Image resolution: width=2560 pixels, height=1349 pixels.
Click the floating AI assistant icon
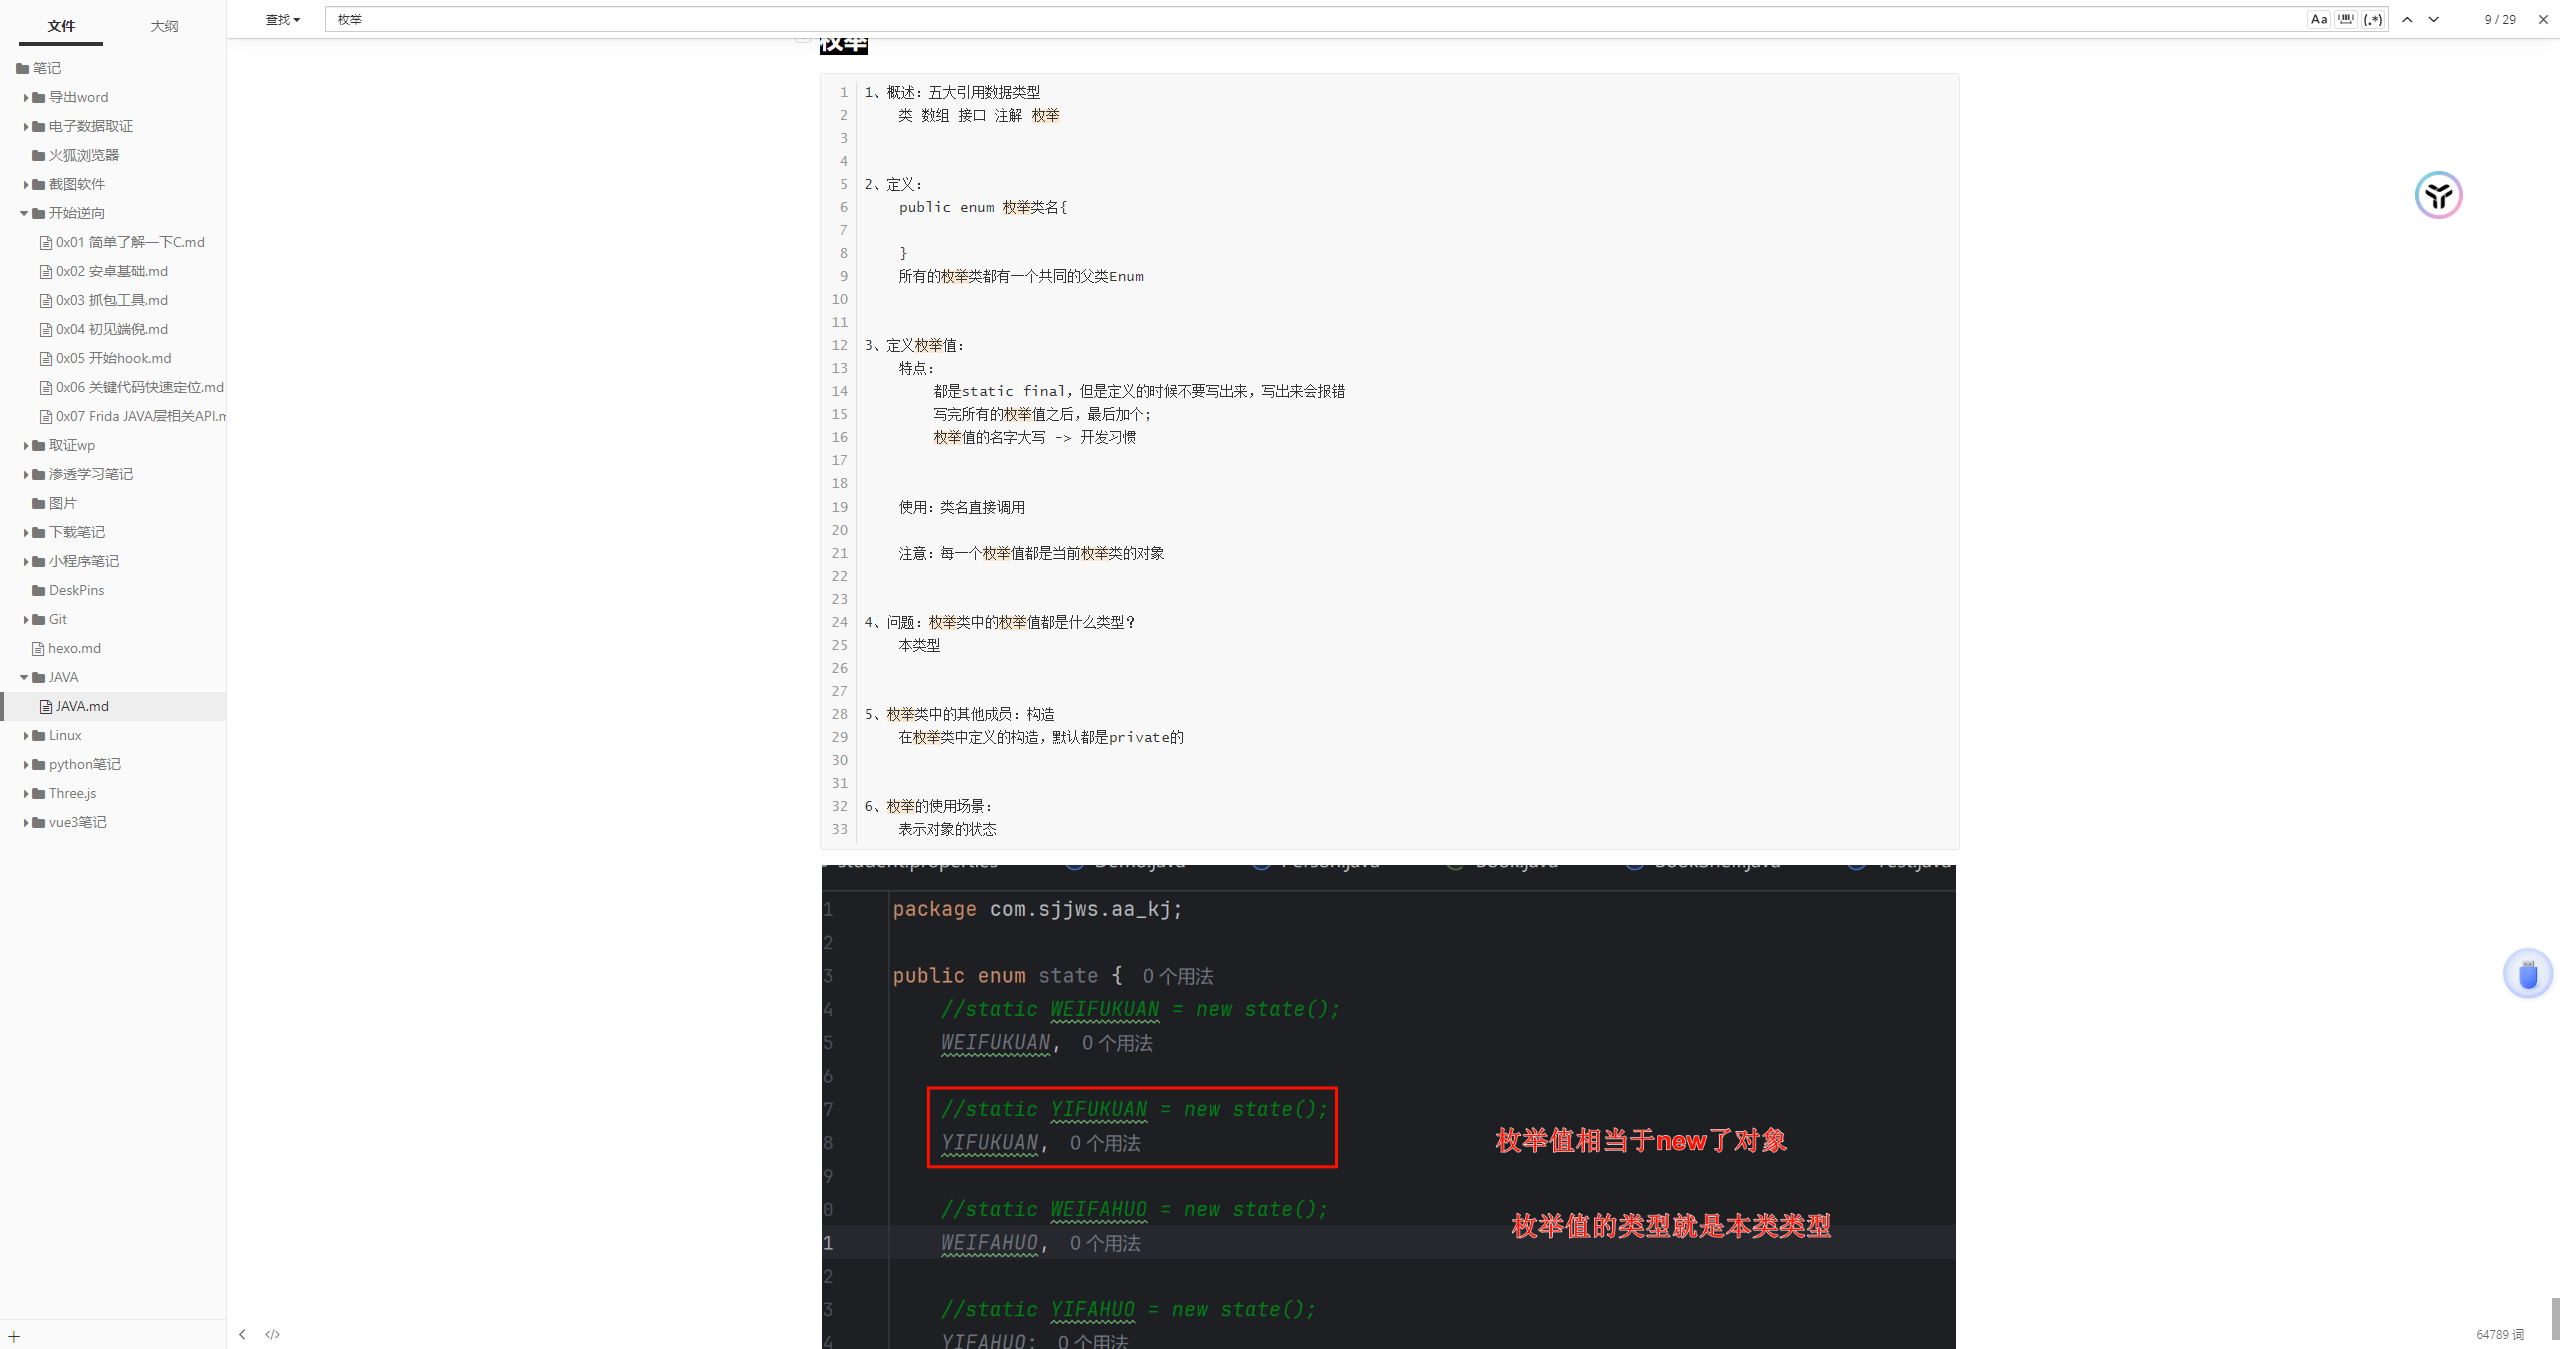(2438, 195)
